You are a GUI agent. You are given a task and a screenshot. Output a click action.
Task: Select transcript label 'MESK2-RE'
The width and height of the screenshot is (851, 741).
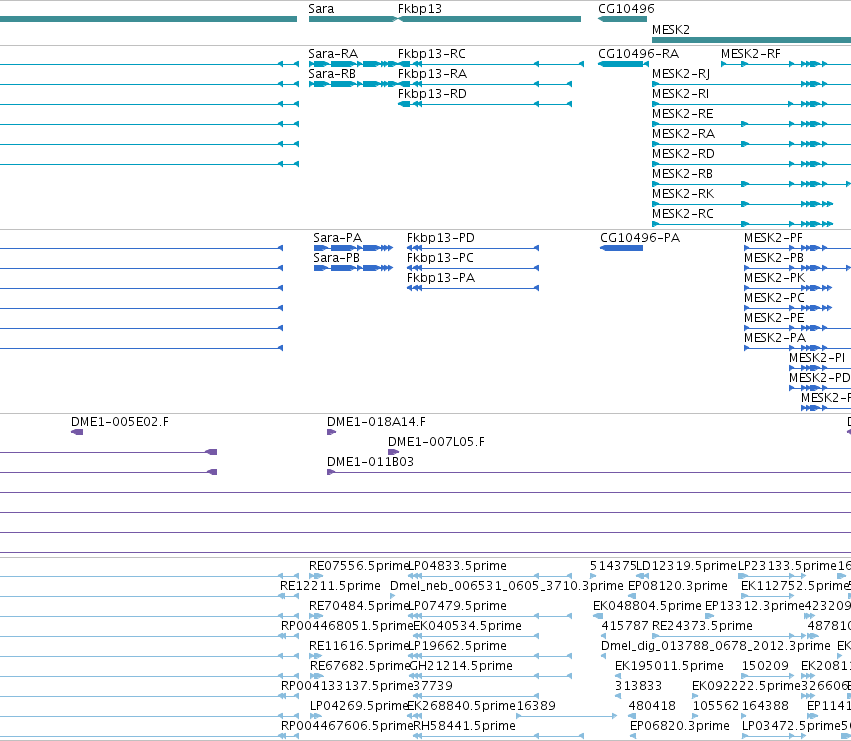[x=682, y=114]
